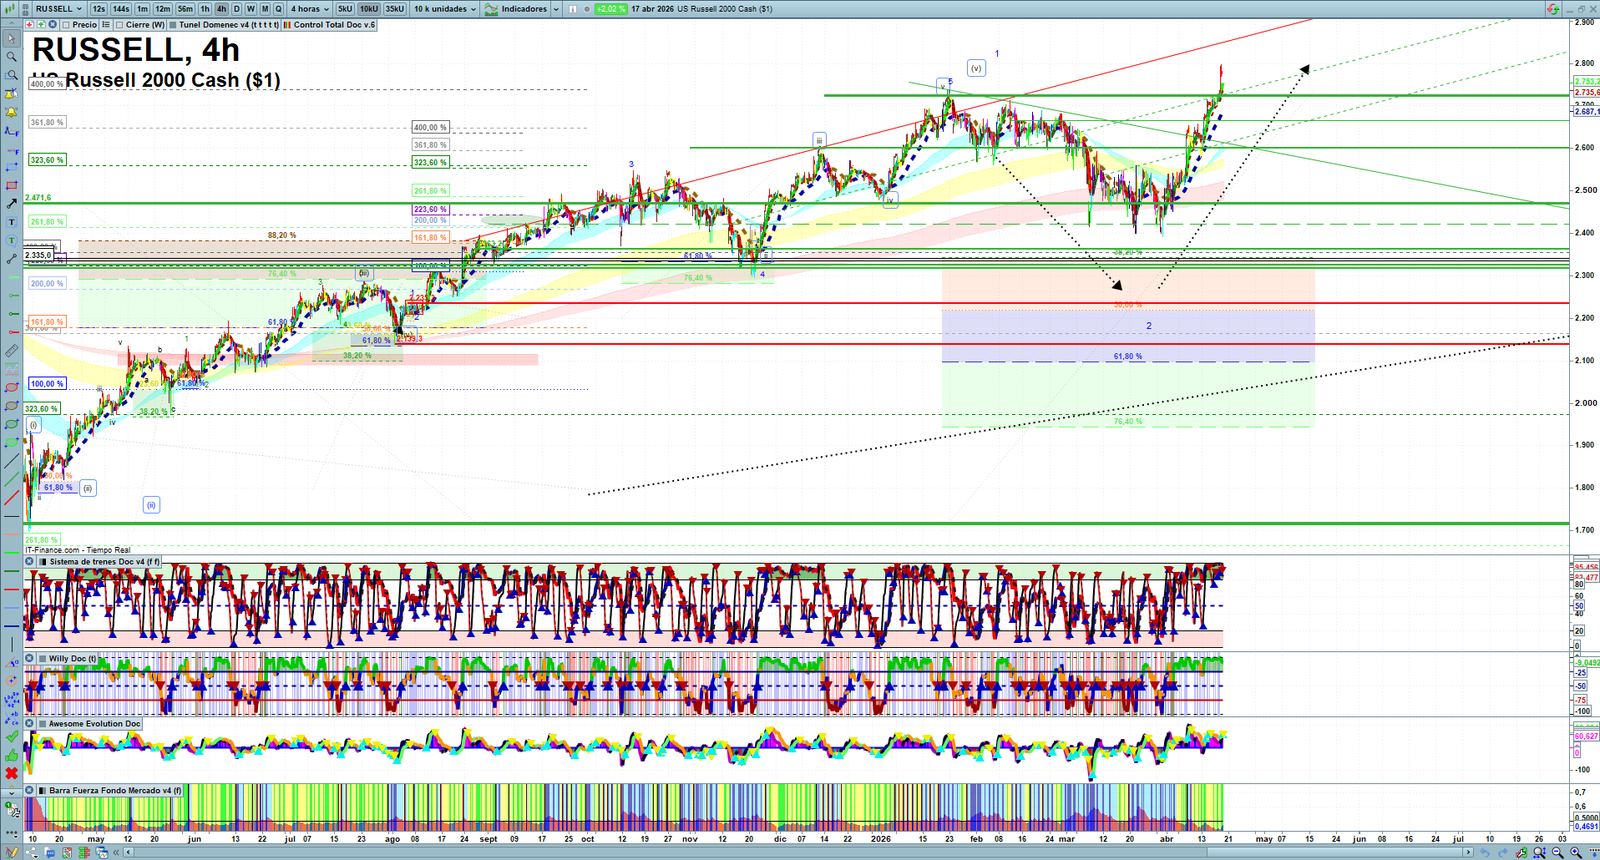Select the 4h timeframe button

[x=222, y=9]
